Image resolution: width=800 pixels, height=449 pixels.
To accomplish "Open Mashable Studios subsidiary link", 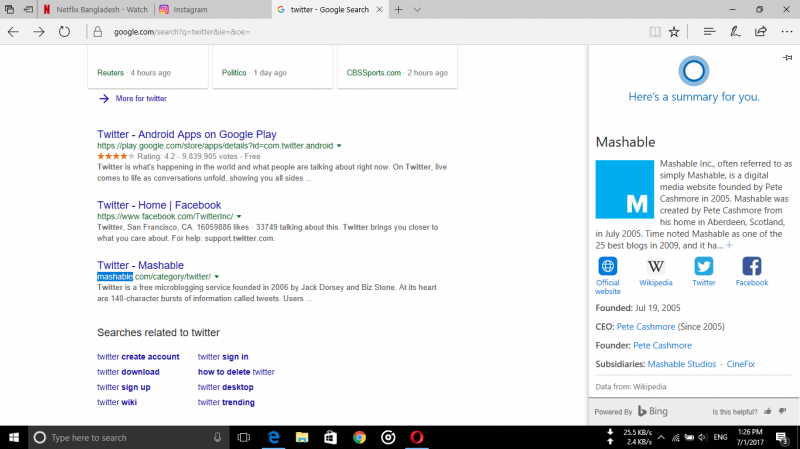I will [682, 364].
